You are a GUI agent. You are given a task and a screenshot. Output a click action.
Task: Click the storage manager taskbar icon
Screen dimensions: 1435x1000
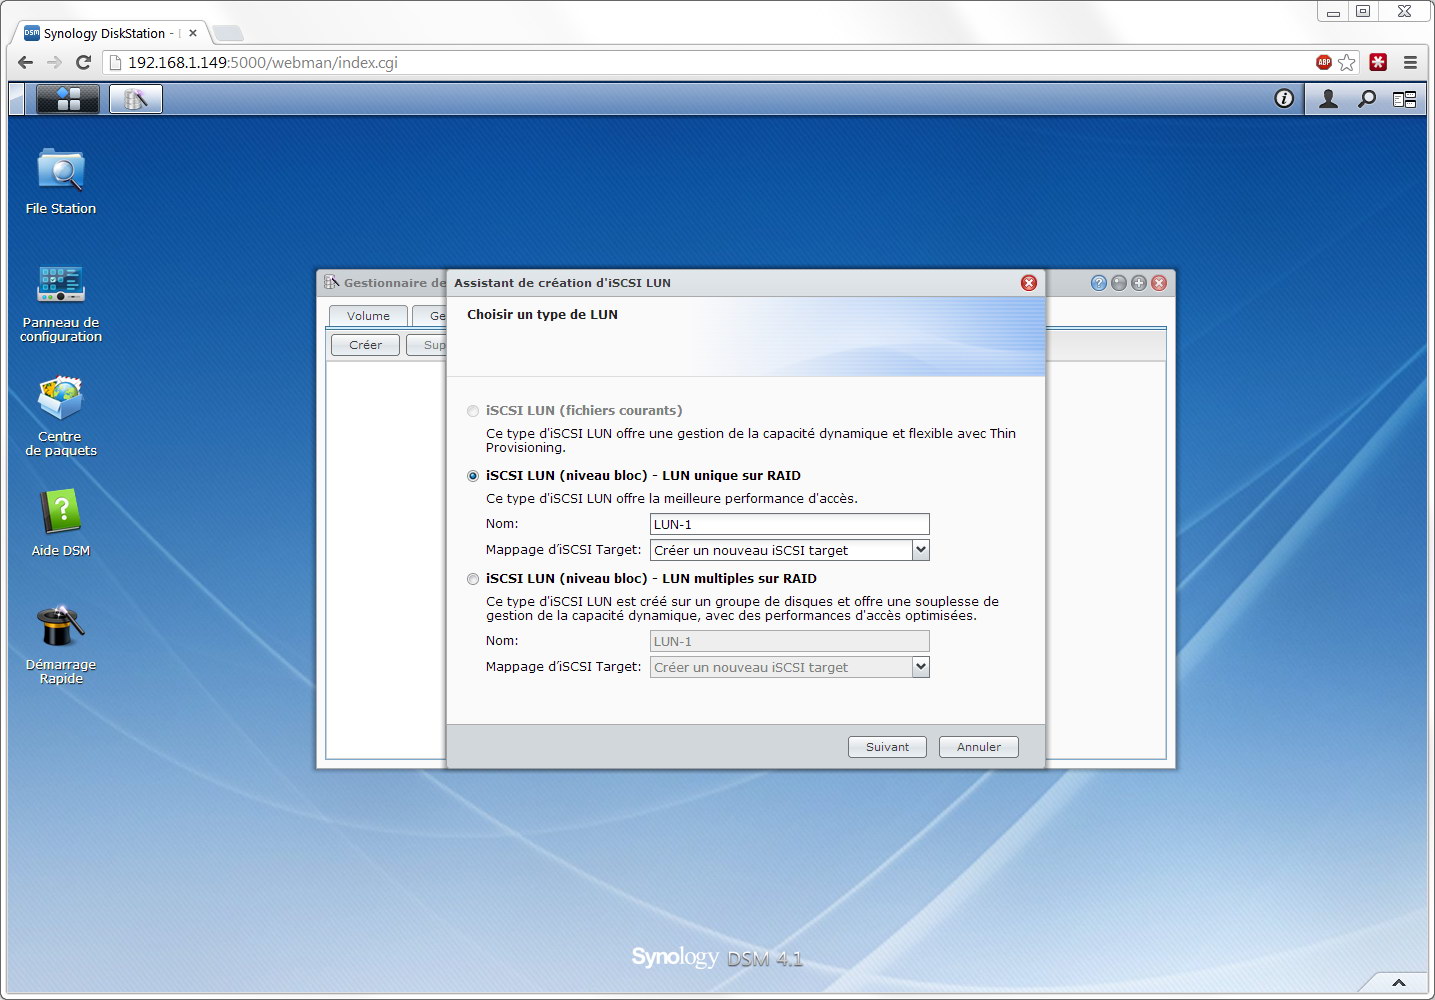(x=135, y=98)
